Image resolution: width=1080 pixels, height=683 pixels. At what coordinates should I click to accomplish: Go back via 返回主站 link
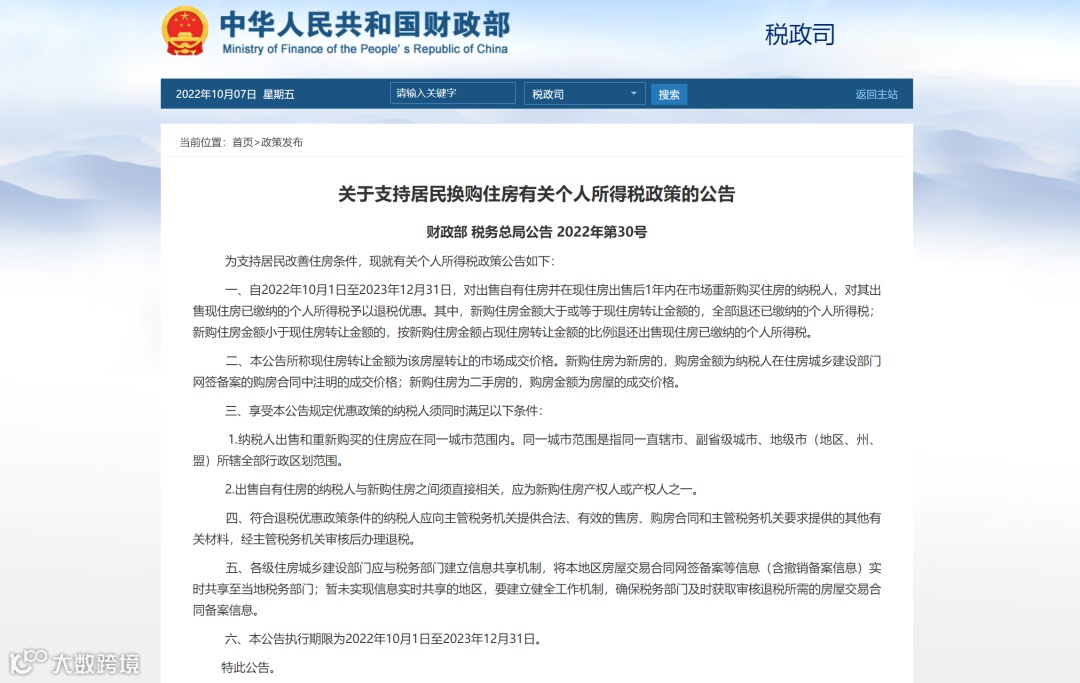[876, 94]
